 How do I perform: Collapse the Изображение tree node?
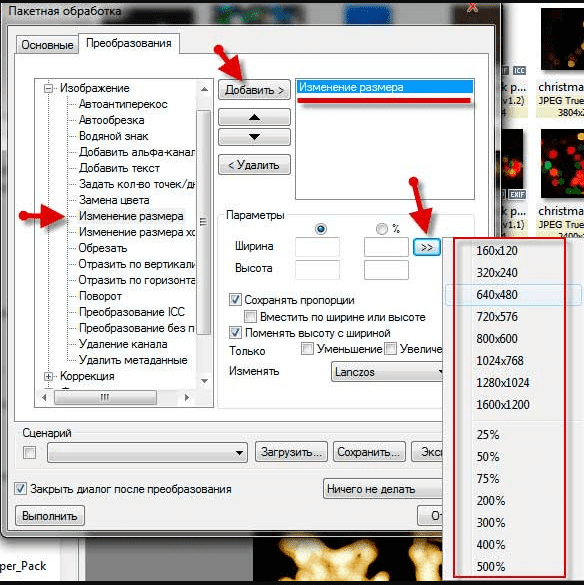pos(48,89)
